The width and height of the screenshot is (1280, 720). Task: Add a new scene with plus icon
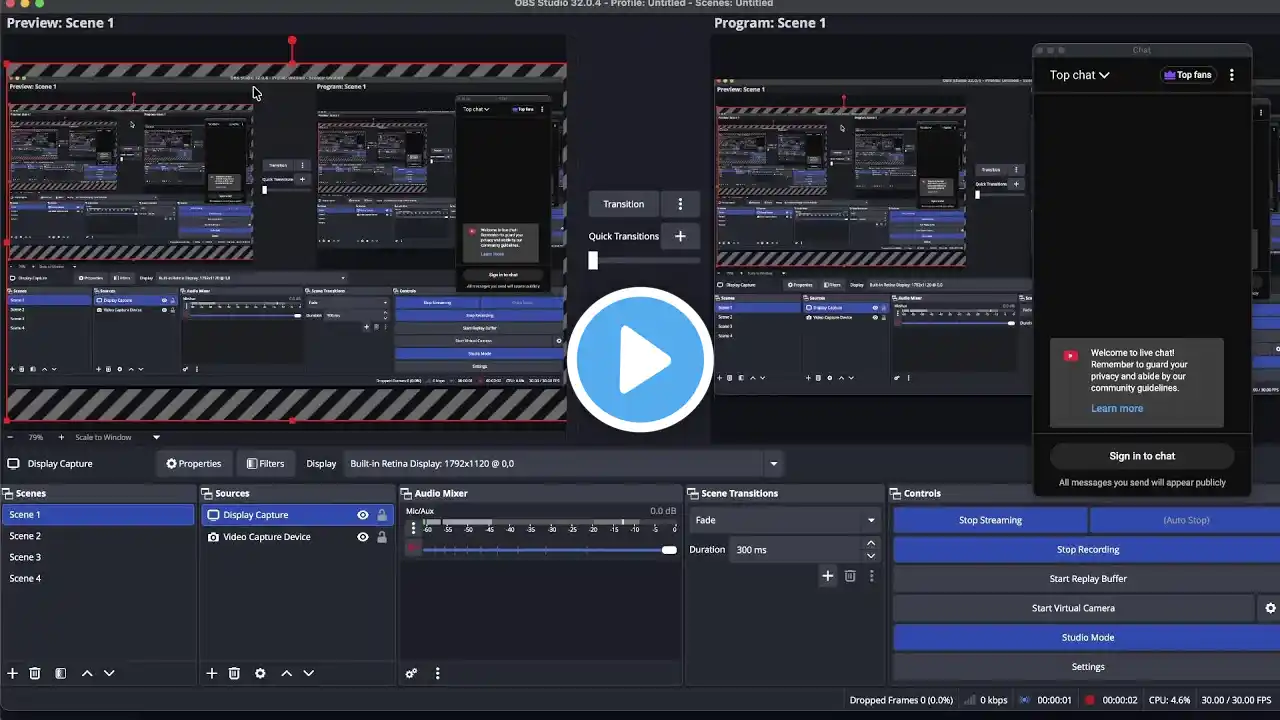13,673
